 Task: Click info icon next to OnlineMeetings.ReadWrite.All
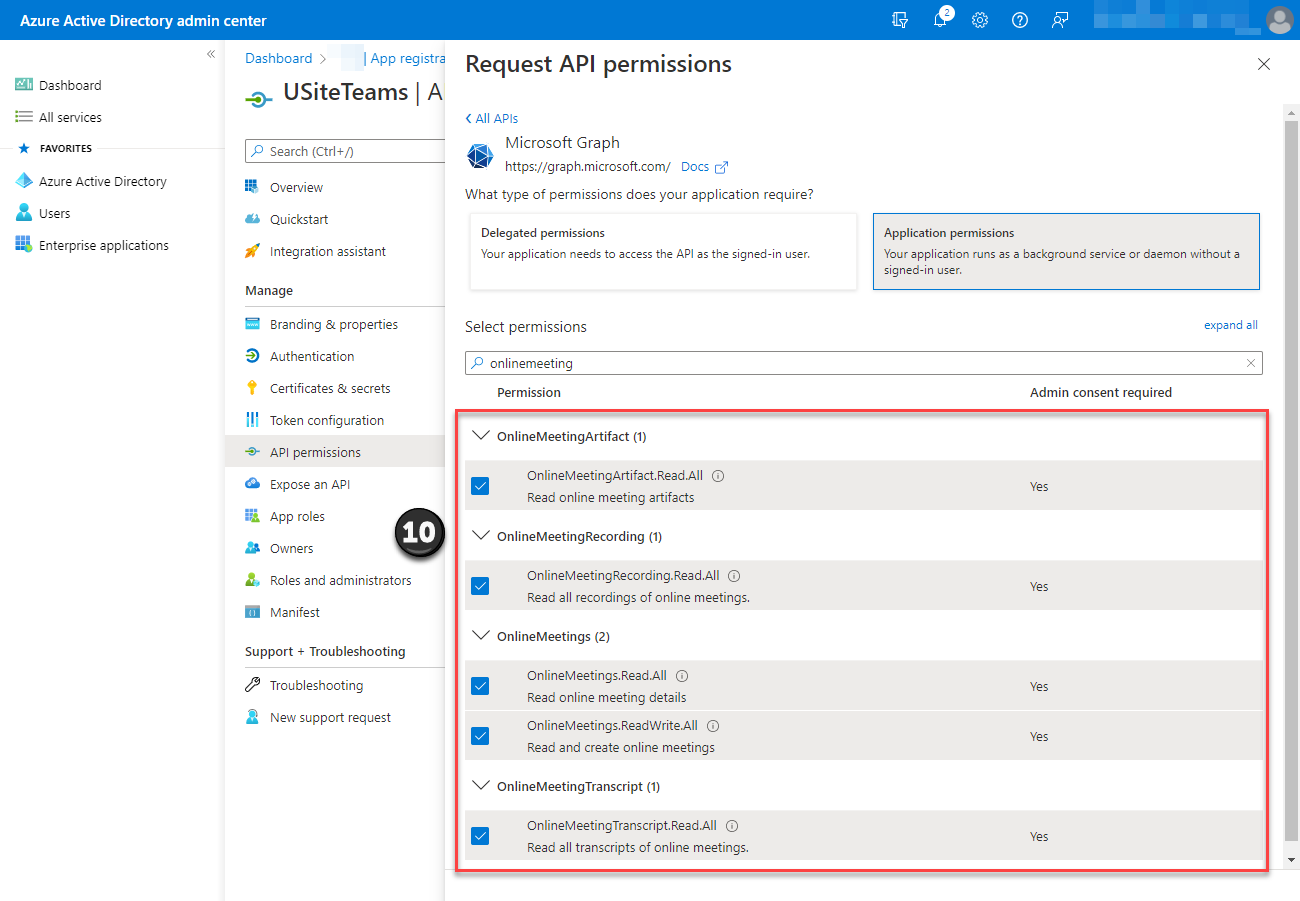(713, 726)
